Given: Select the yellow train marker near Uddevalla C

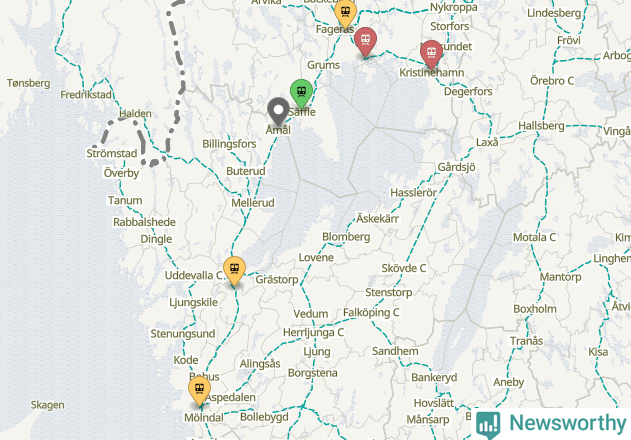Looking at the screenshot, I should point(235,271).
